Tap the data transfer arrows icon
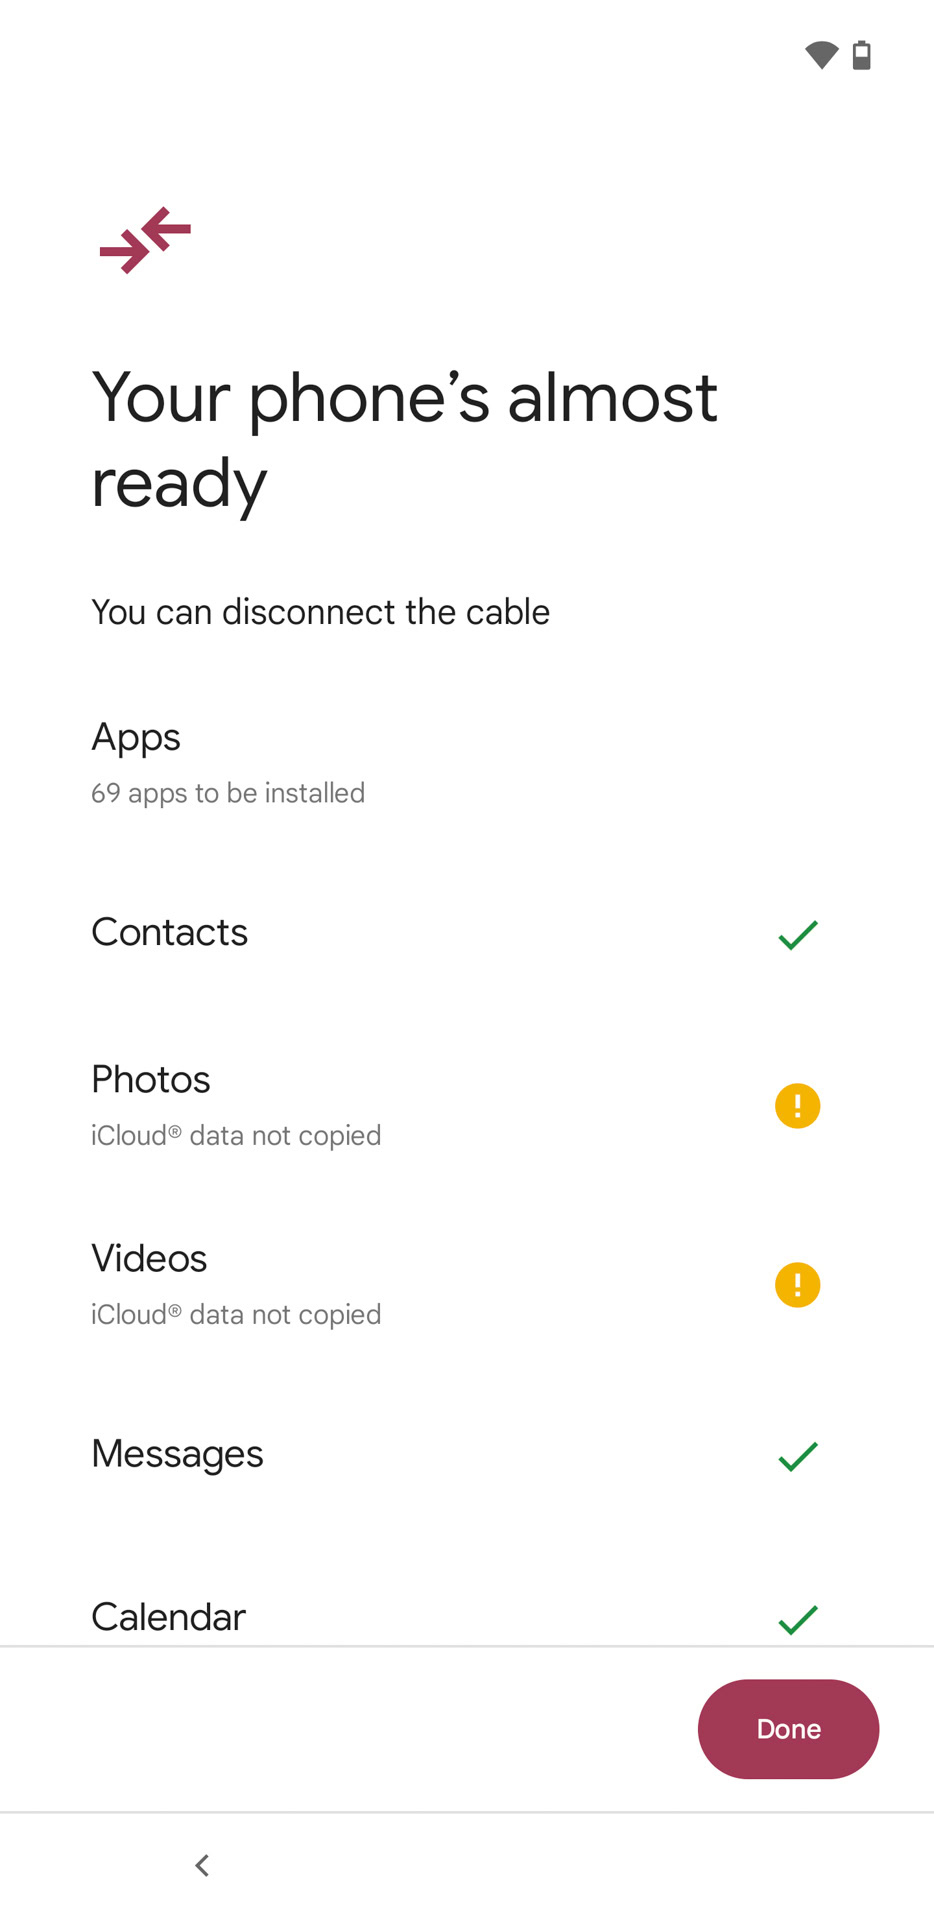 (145, 240)
